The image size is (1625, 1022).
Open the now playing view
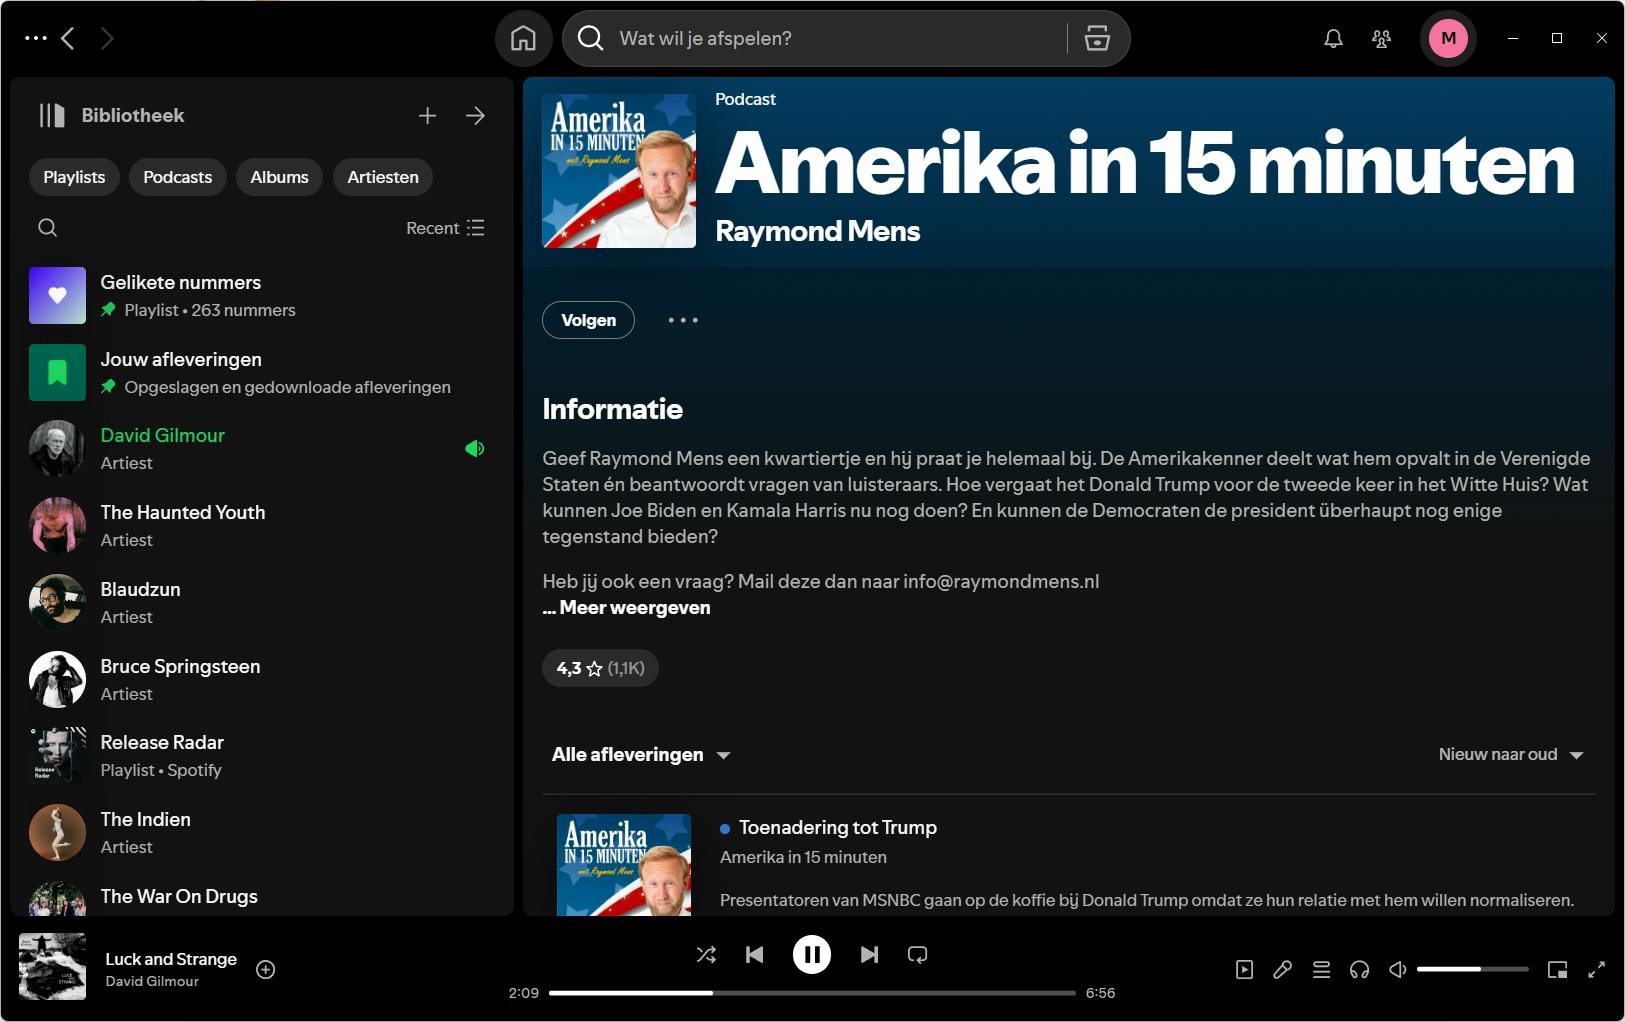(1244, 969)
